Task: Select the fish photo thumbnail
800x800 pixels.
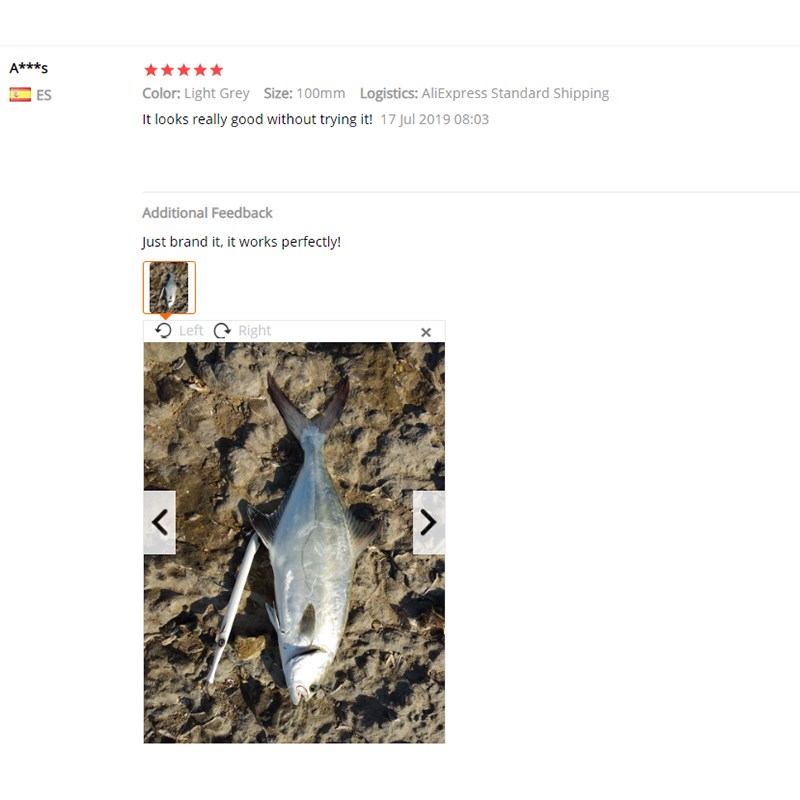Action: pos(169,287)
